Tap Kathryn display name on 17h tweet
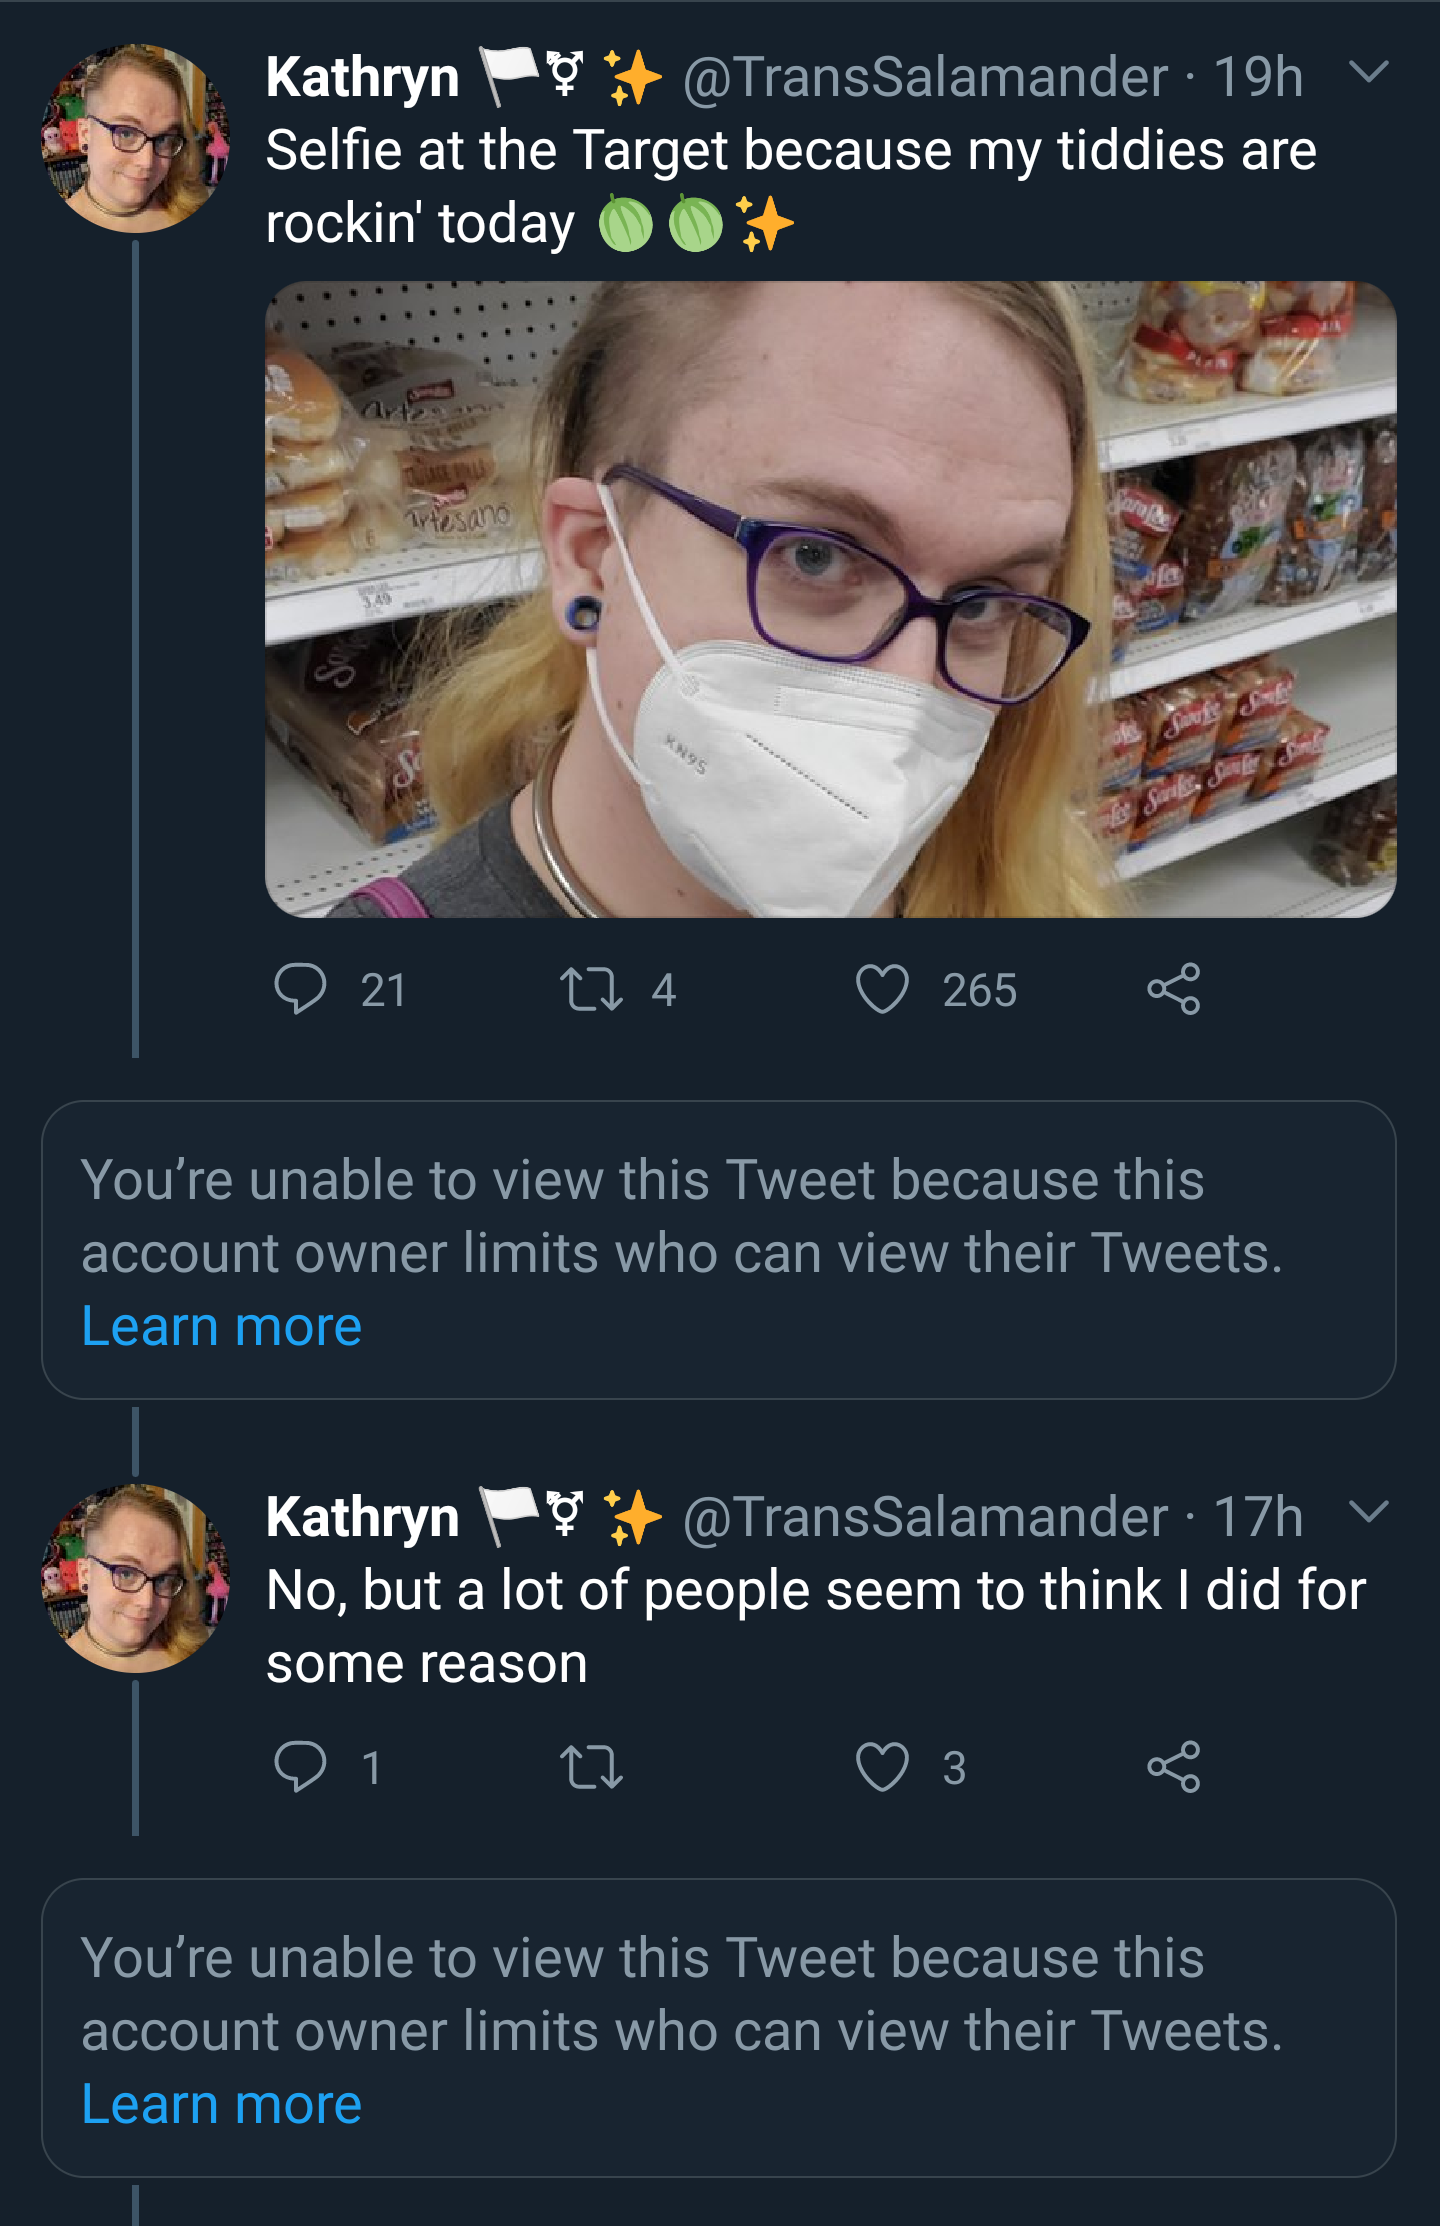Viewport: 1440px width, 2226px height. [363, 1517]
